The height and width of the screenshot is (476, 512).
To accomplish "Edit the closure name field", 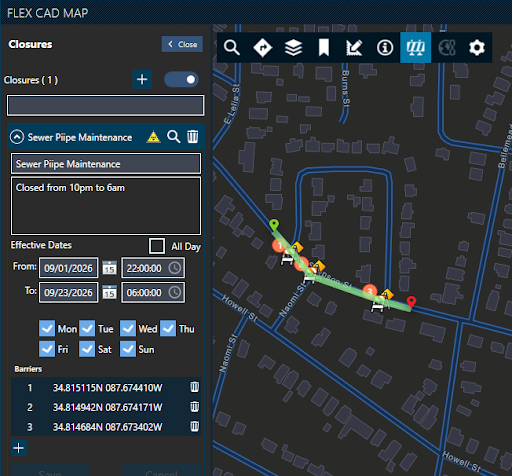I will 106,164.
